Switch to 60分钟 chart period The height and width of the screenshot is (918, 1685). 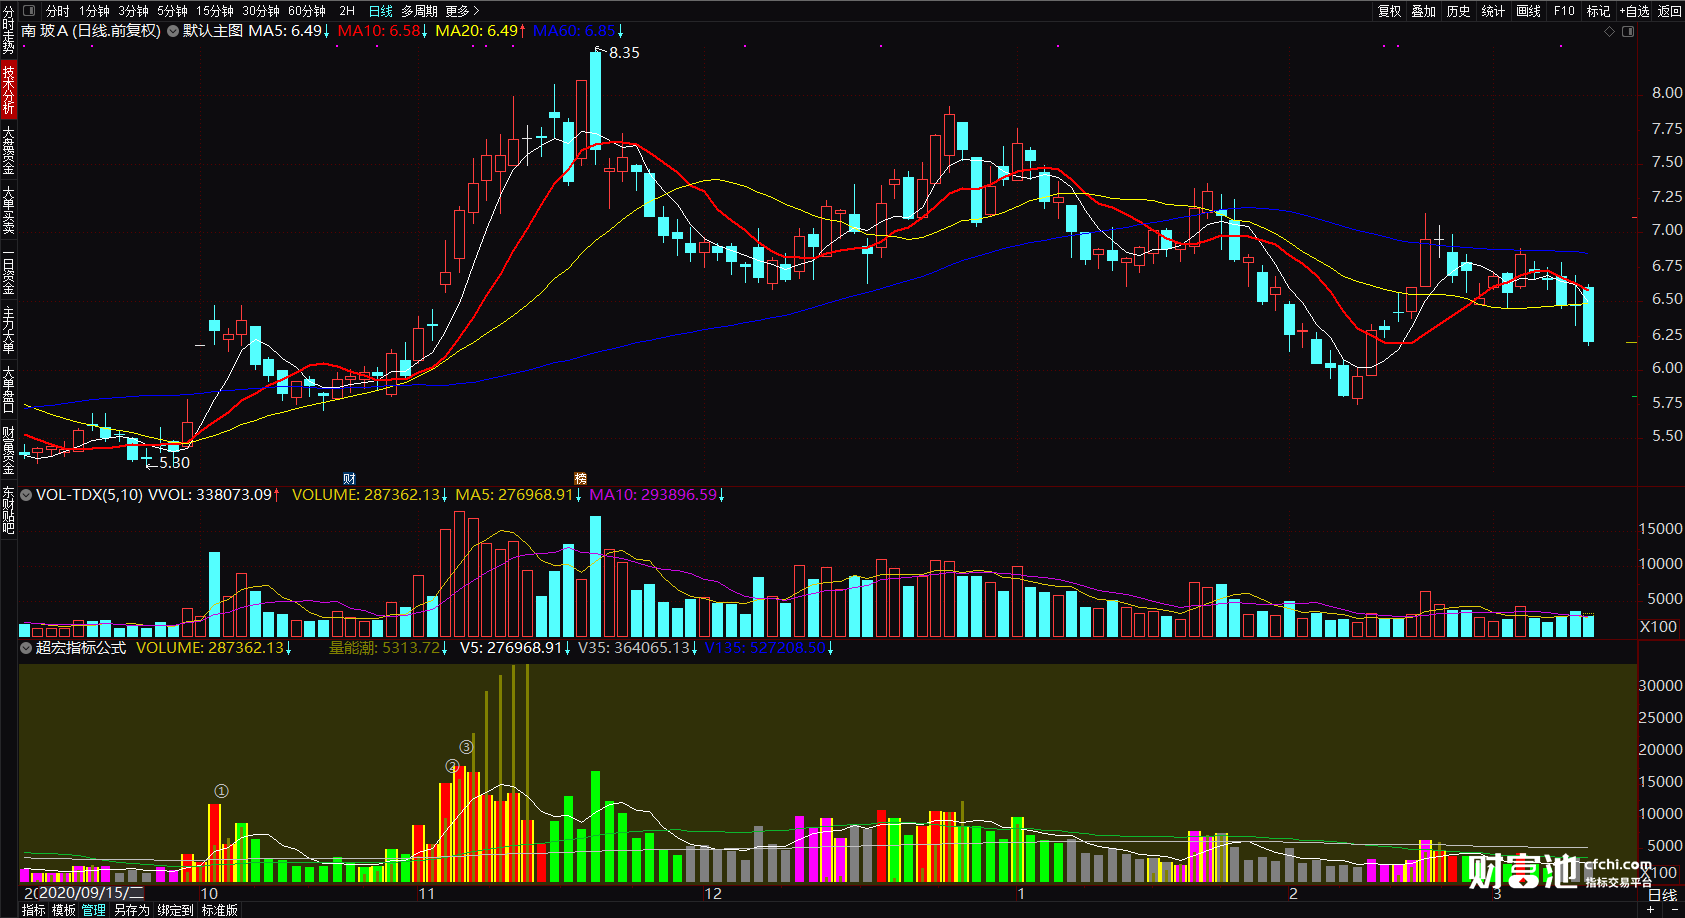point(307,11)
